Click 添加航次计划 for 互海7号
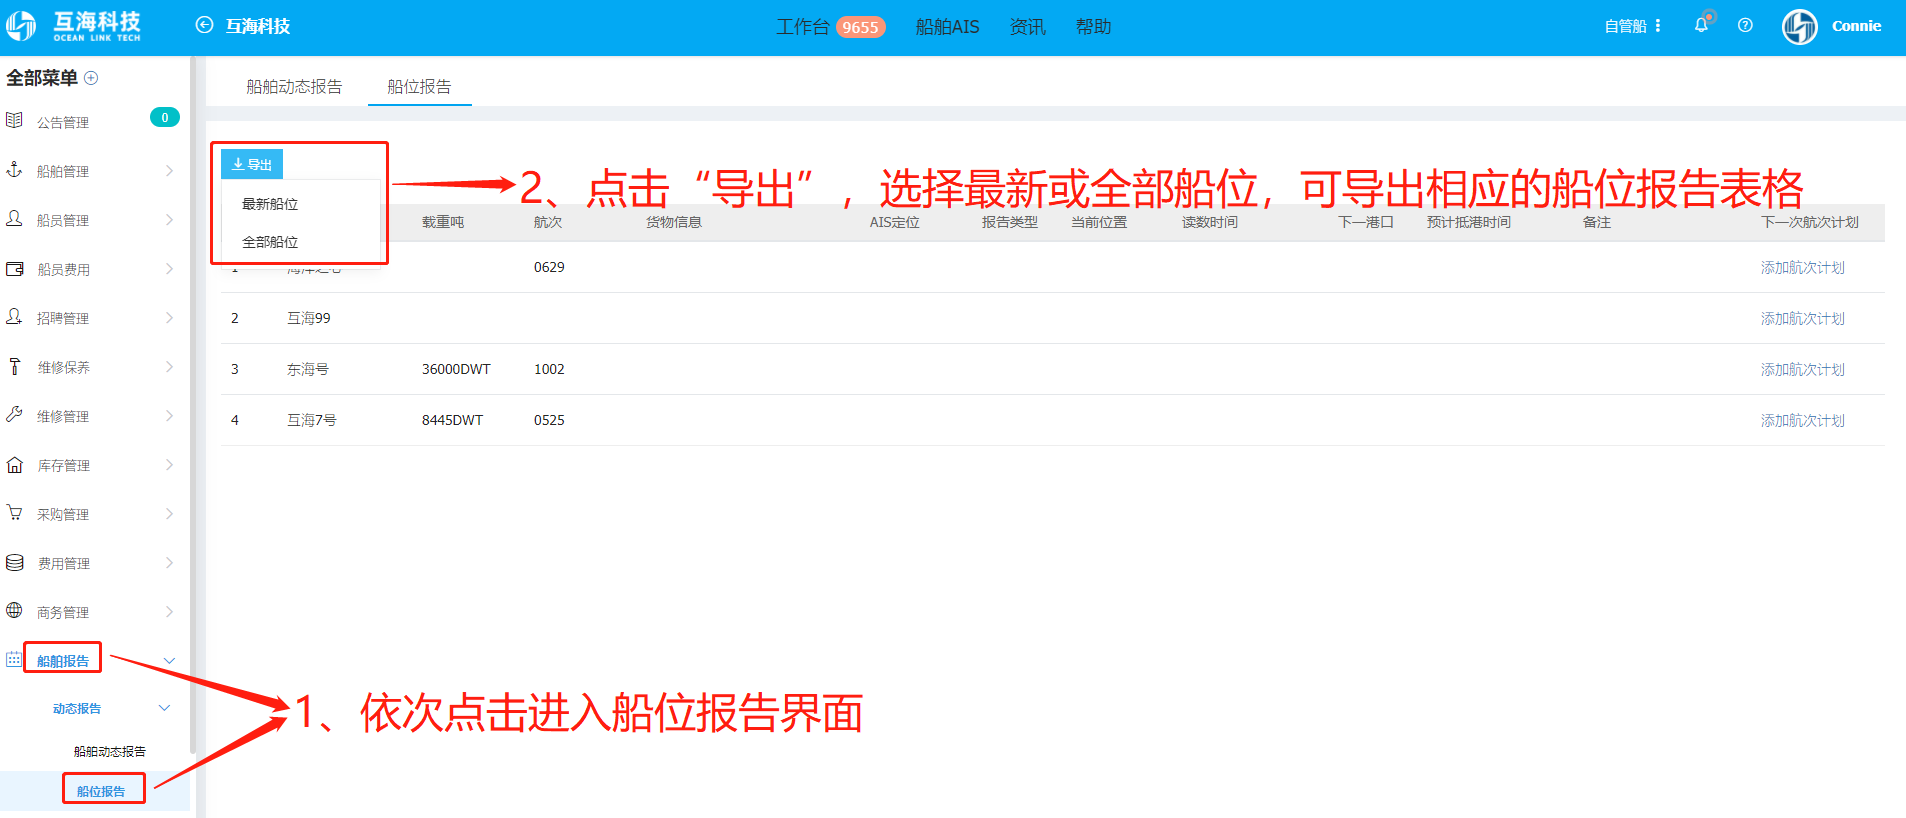 click(1802, 421)
